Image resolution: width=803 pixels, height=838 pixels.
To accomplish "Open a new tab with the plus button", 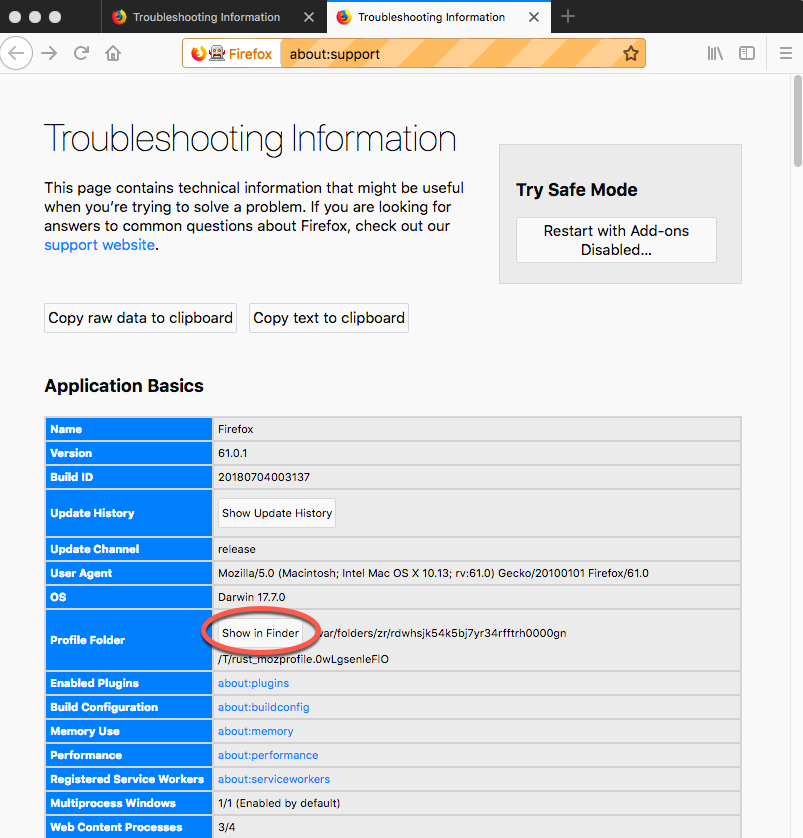I will [x=567, y=17].
